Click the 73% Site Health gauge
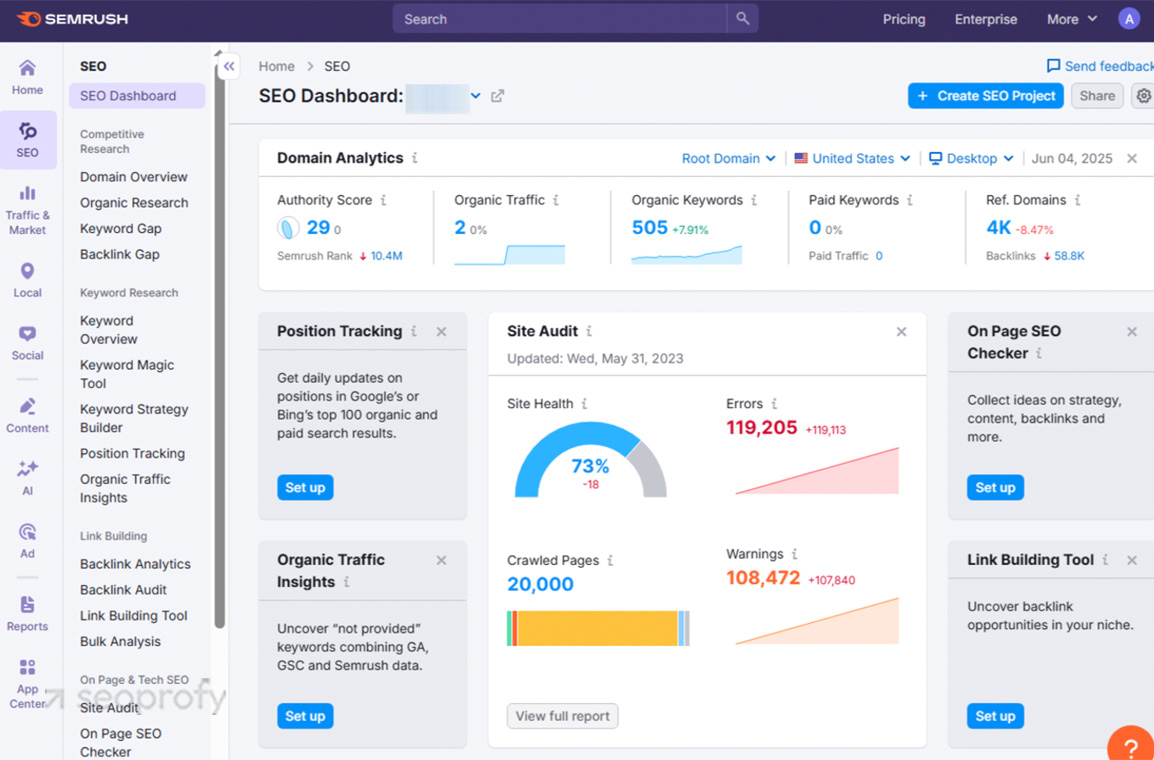1154x760 pixels. point(590,461)
